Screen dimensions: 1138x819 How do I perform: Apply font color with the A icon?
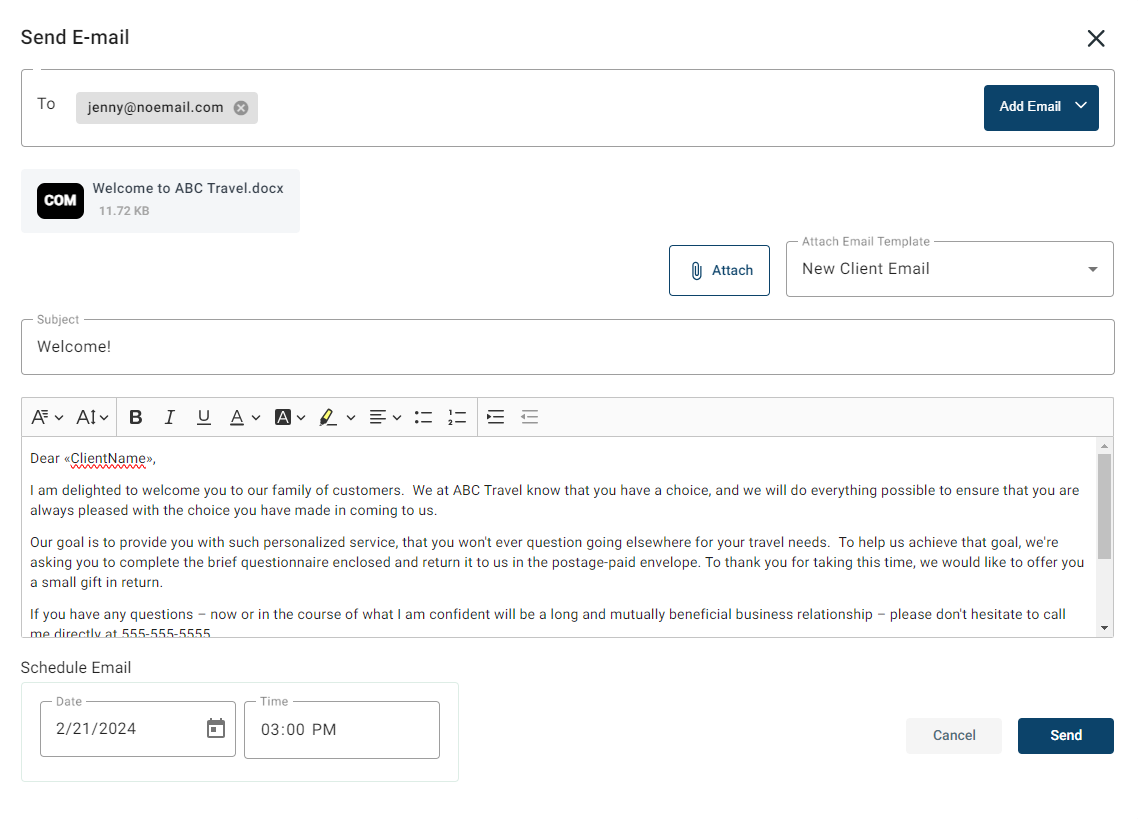pos(237,417)
